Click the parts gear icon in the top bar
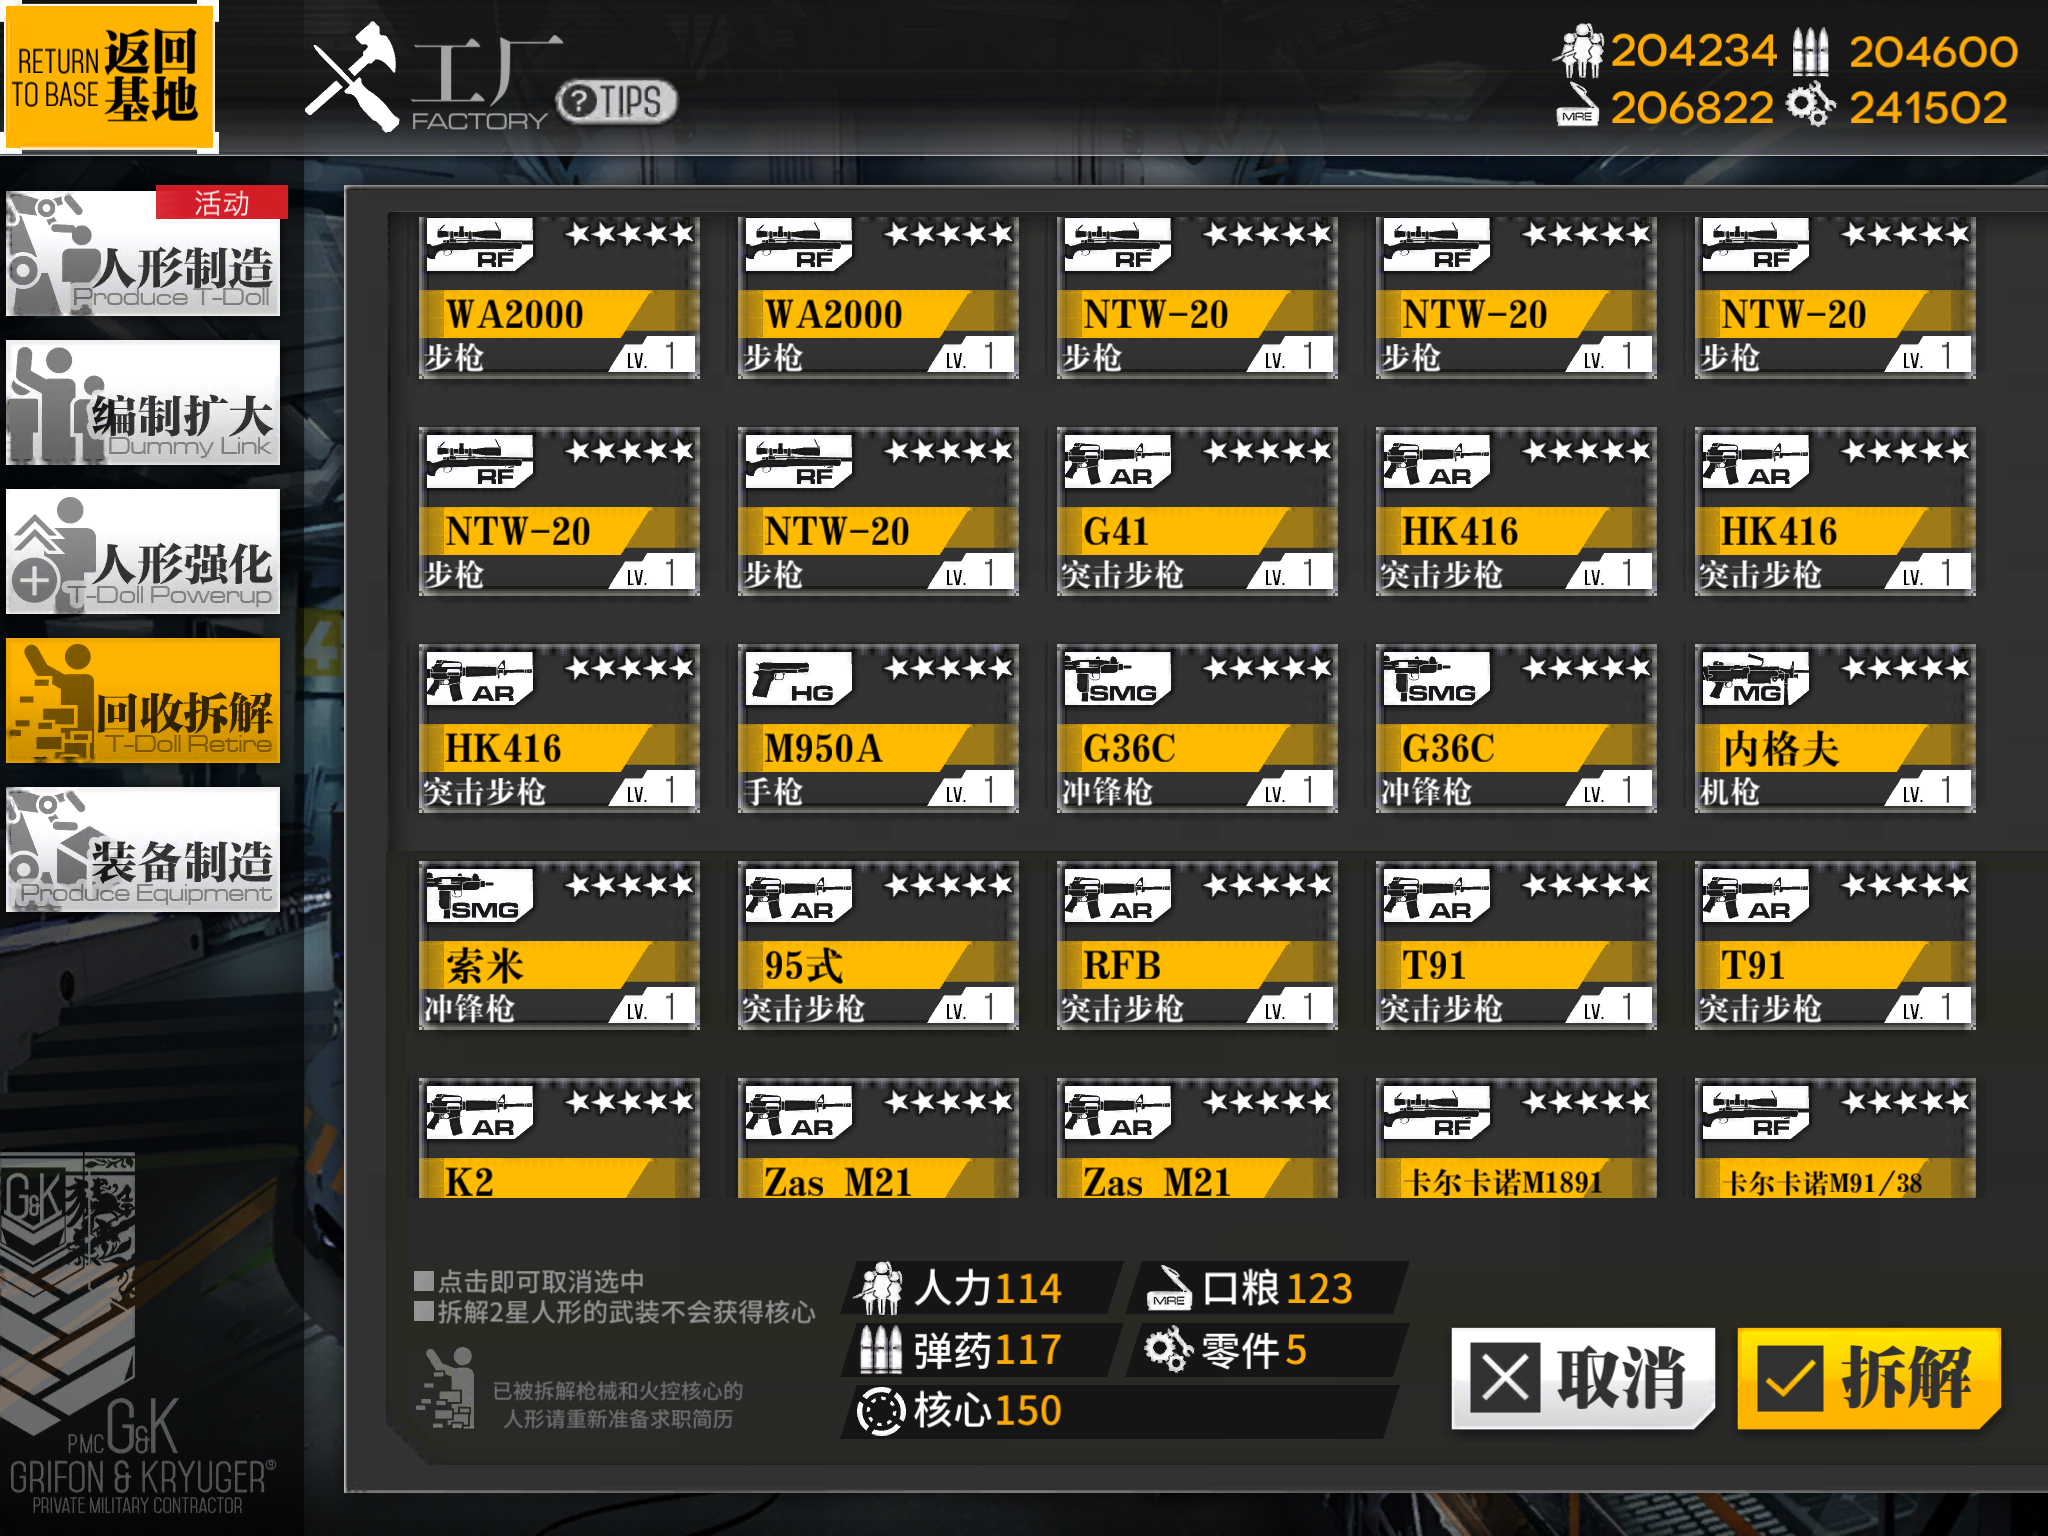 pyautogui.click(x=1810, y=105)
